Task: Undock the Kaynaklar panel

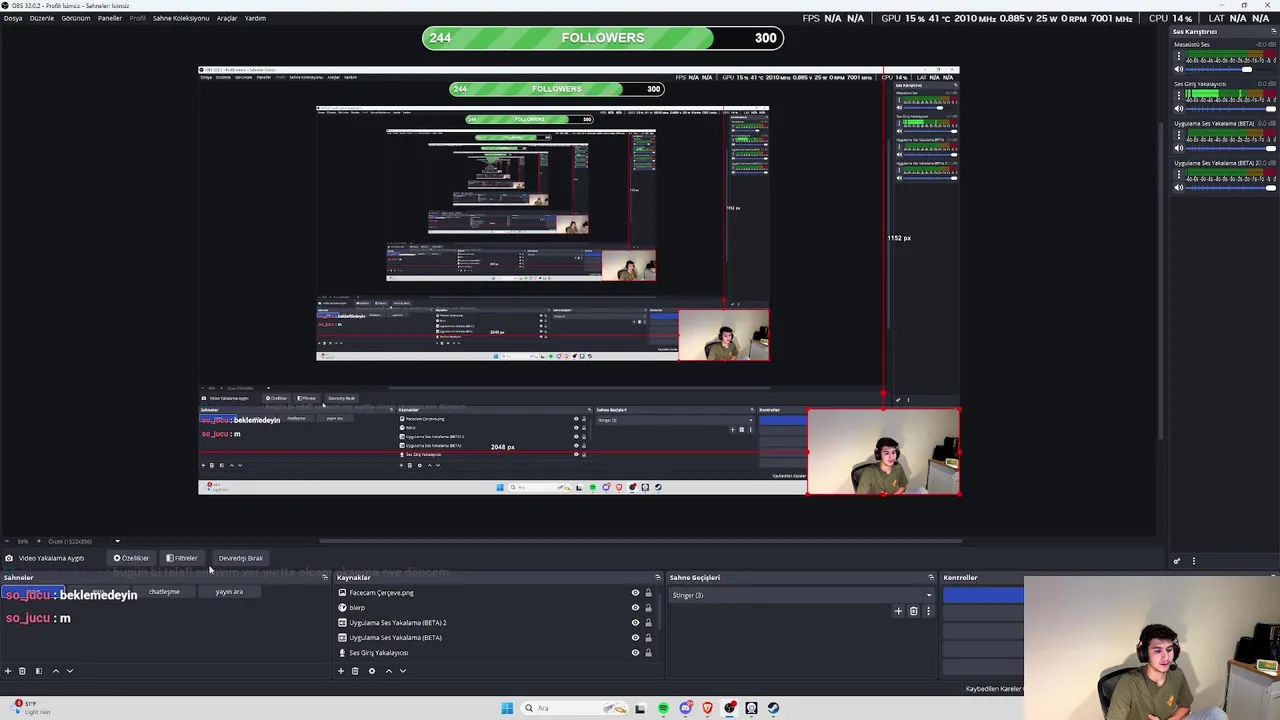Action: point(657,578)
